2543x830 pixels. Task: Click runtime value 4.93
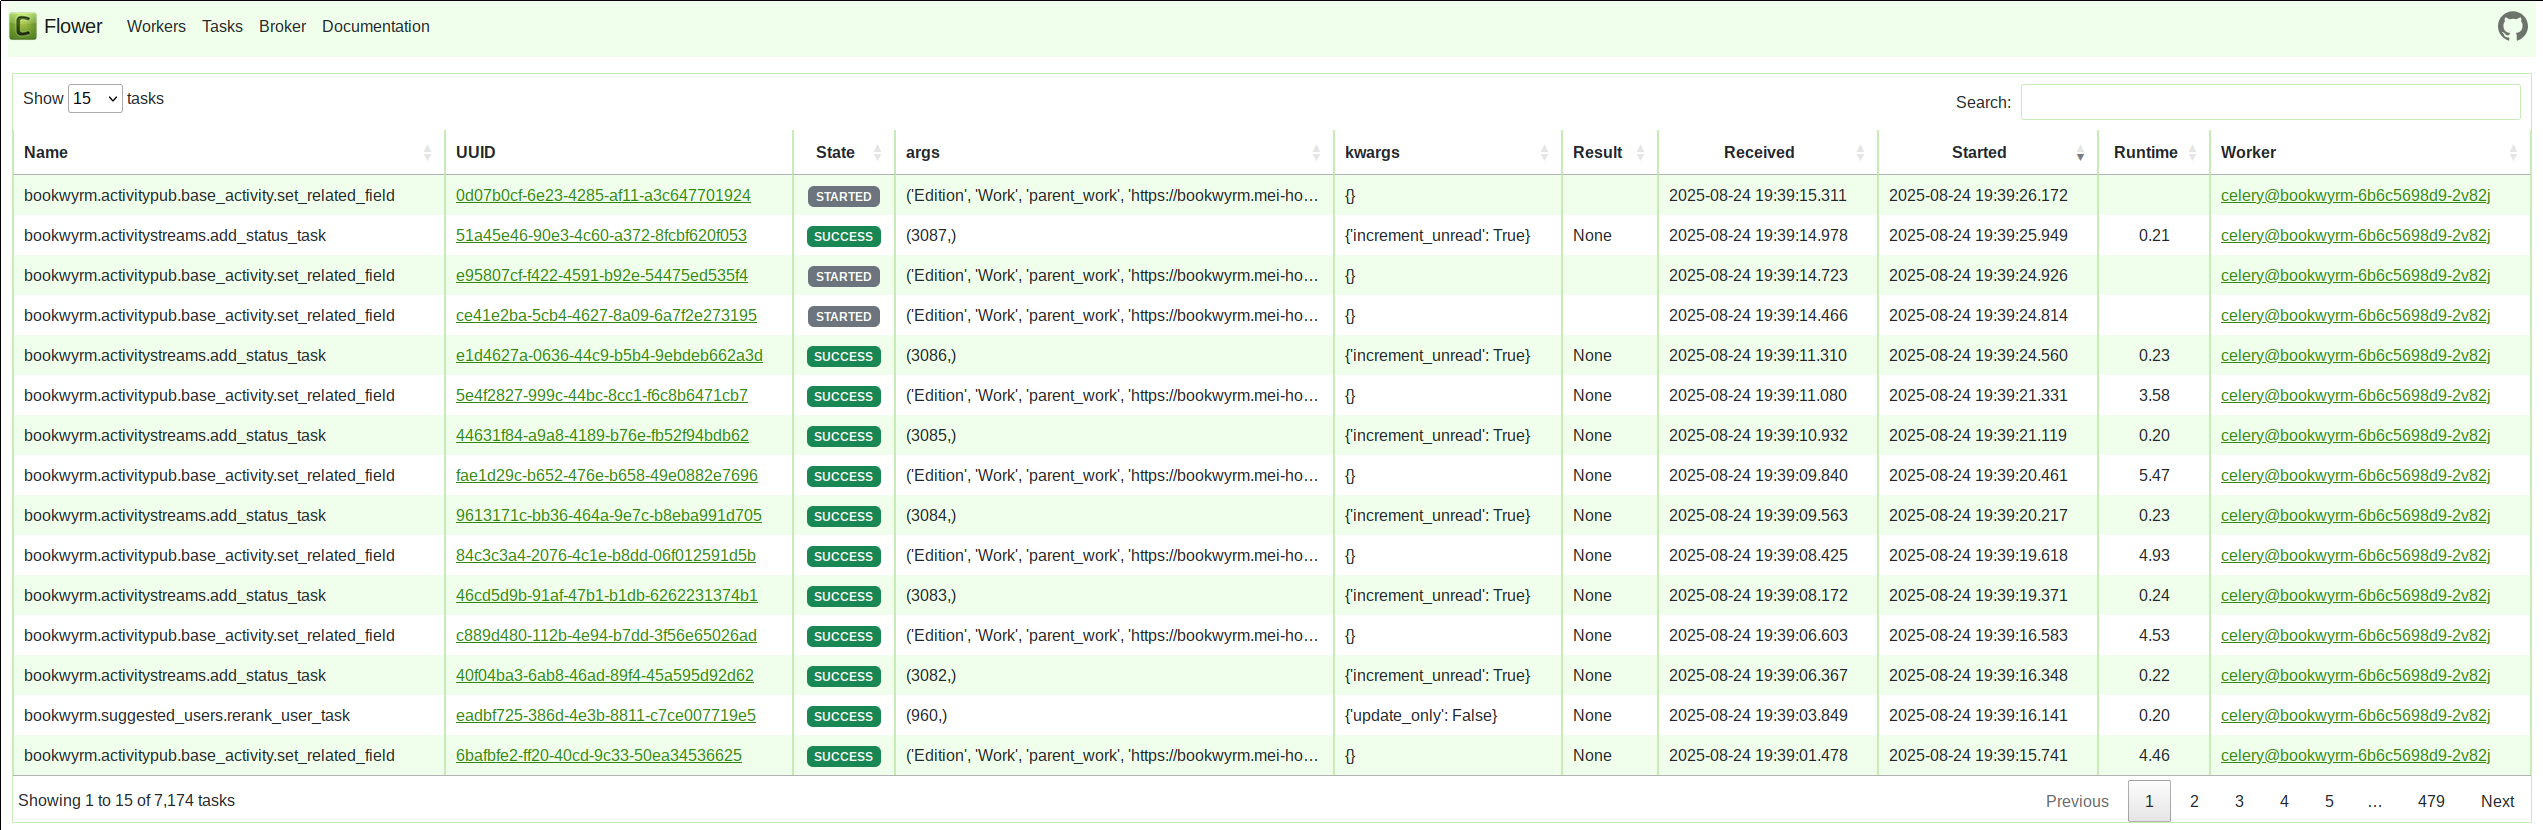coord(2154,555)
